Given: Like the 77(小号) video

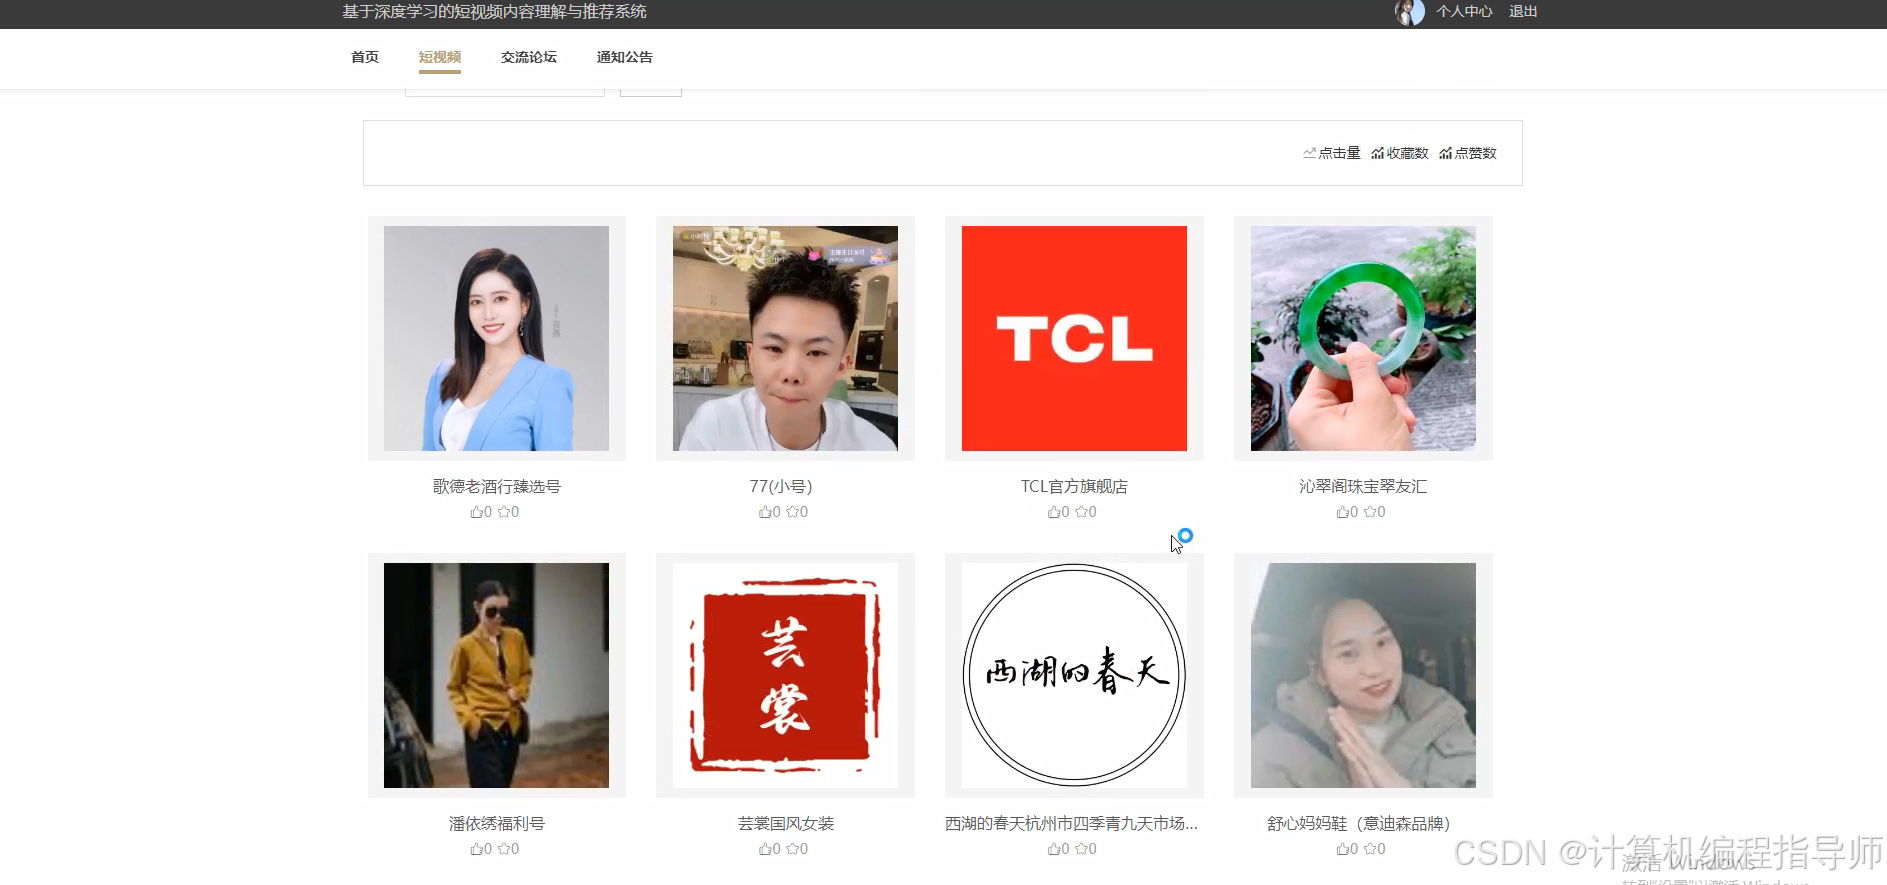Looking at the screenshot, I should pyautogui.click(x=766, y=512).
